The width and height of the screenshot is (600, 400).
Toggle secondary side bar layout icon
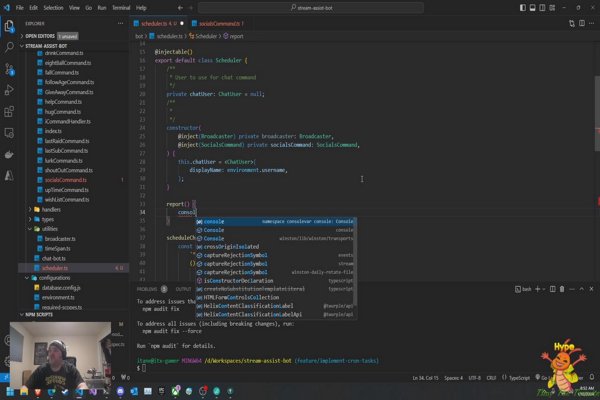pyautogui.click(x=542, y=8)
